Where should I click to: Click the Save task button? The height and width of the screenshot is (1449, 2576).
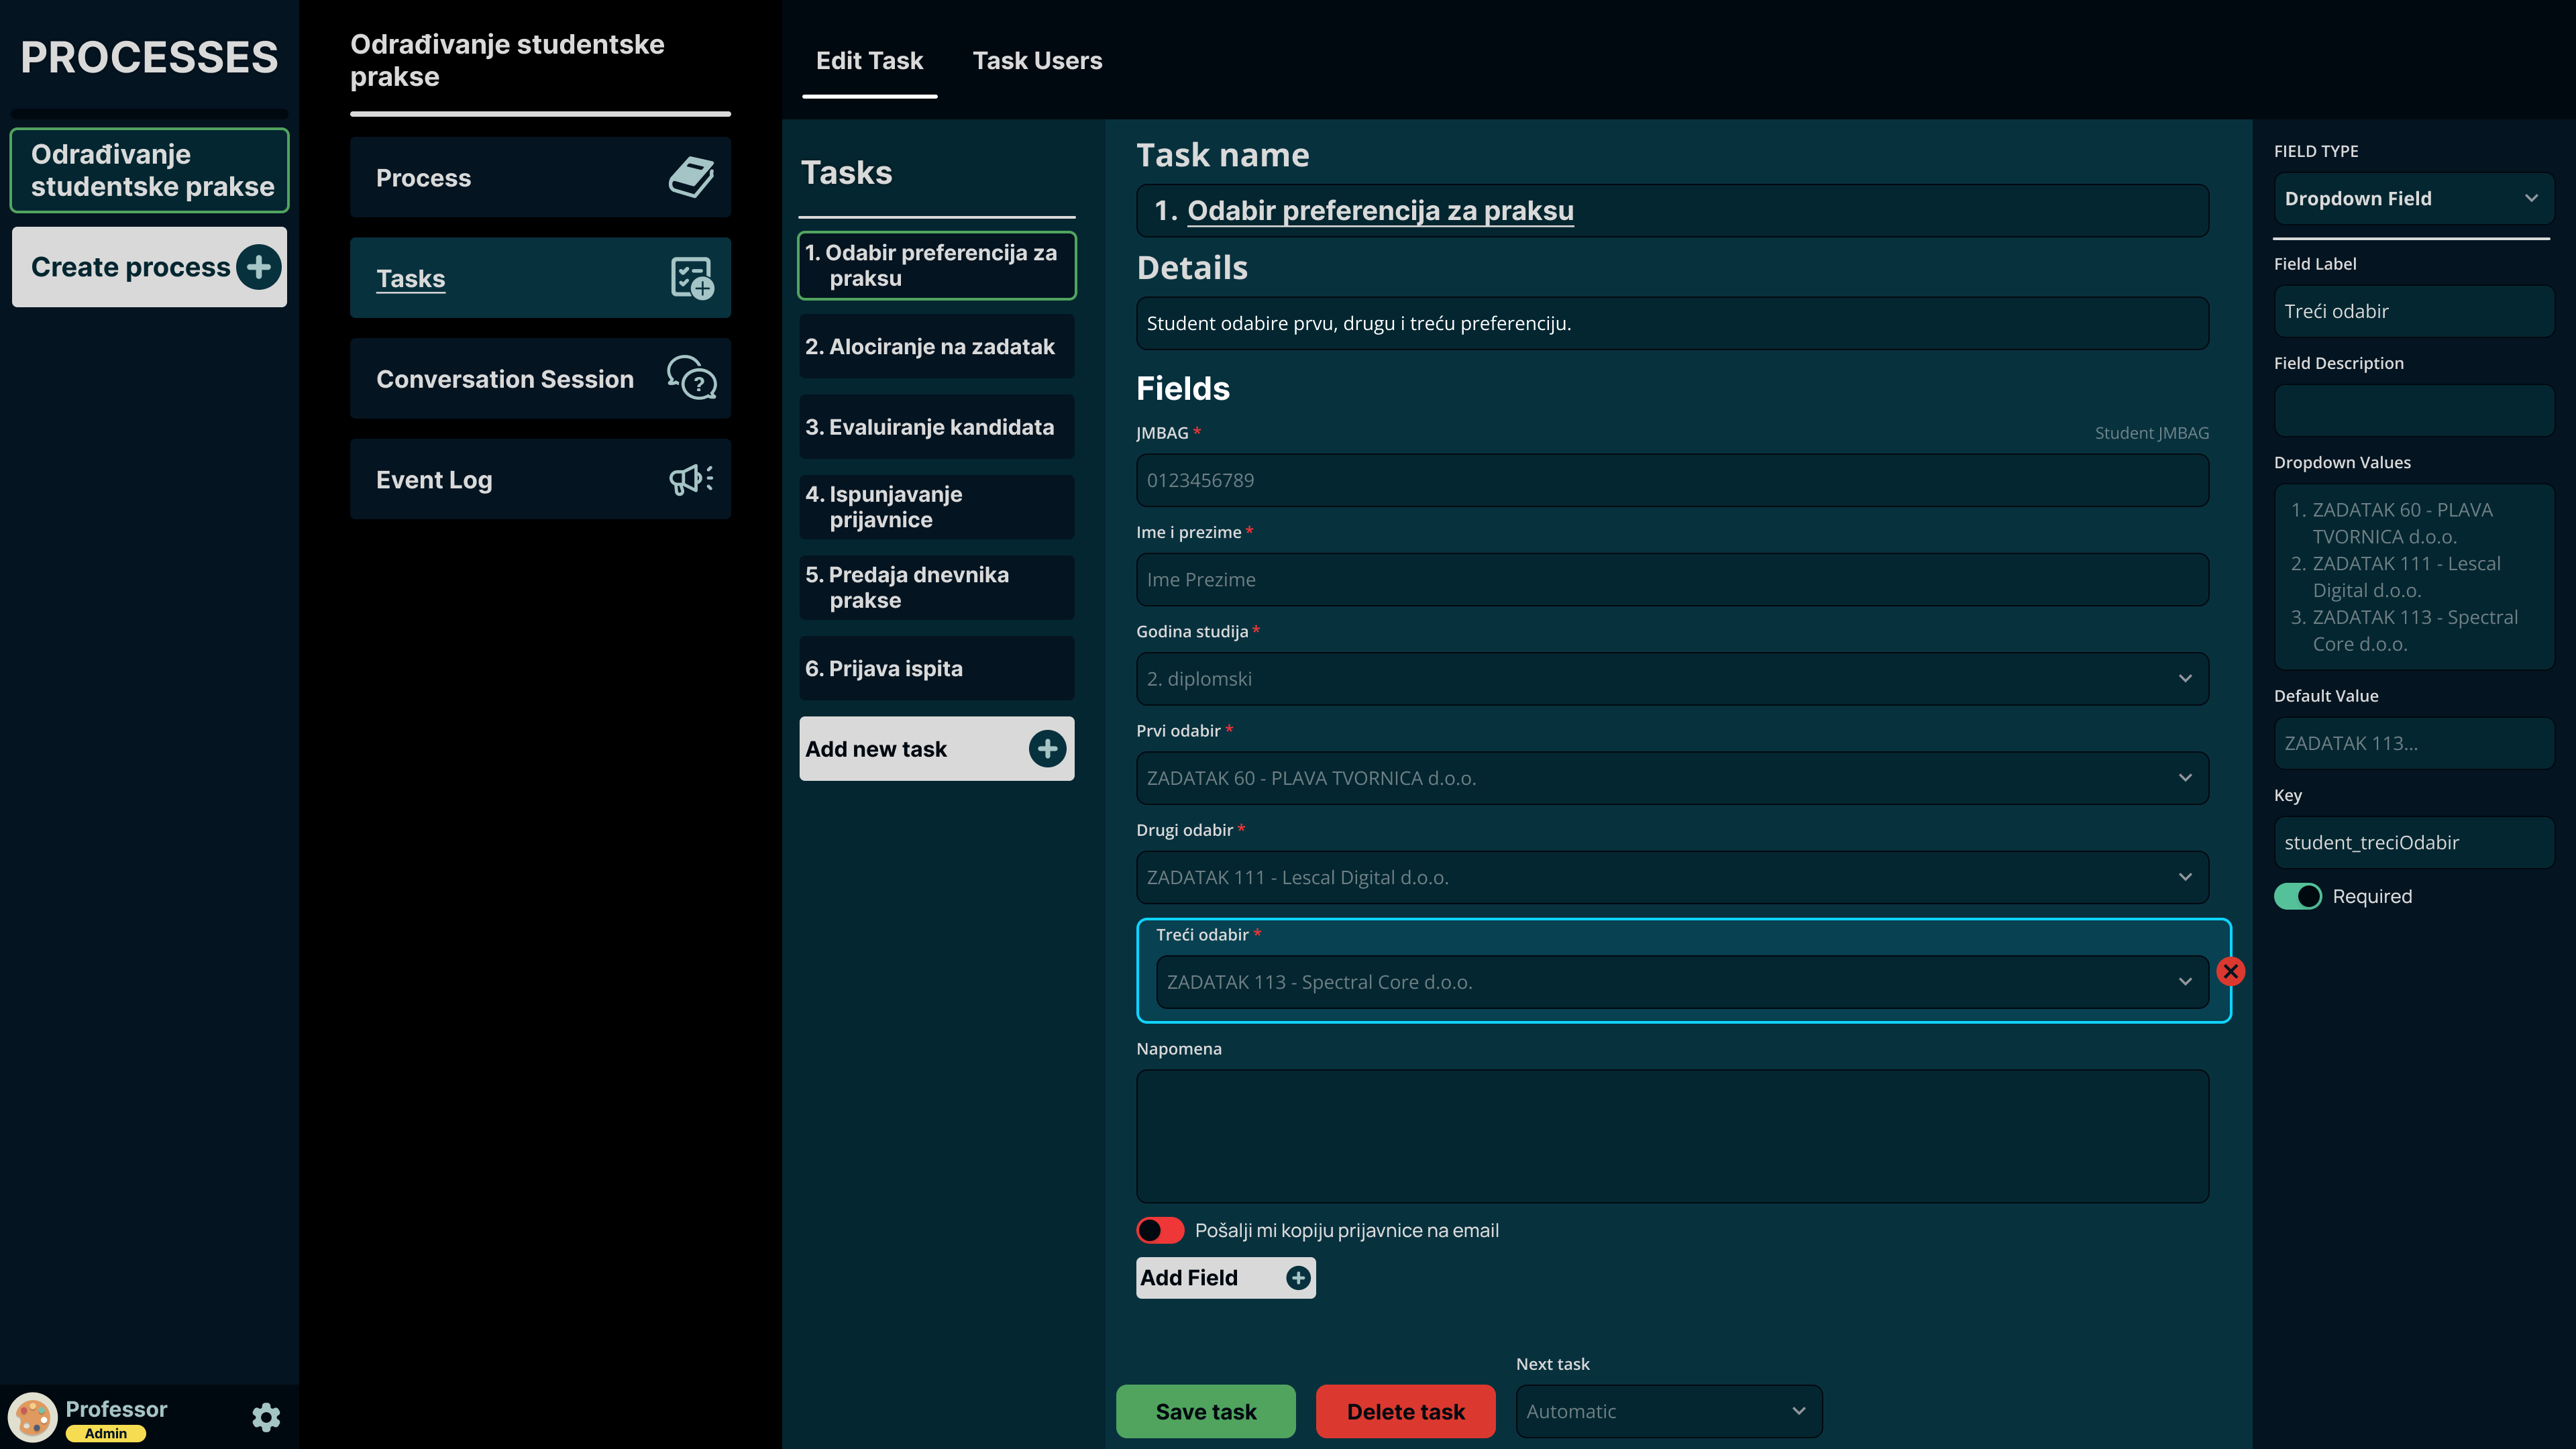[x=1205, y=1411]
